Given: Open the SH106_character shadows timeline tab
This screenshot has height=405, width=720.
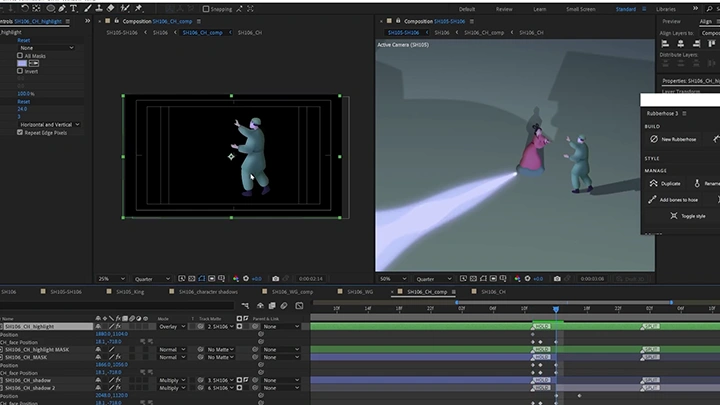Looking at the screenshot, I should pyautogui.click(x=208, y=292).
